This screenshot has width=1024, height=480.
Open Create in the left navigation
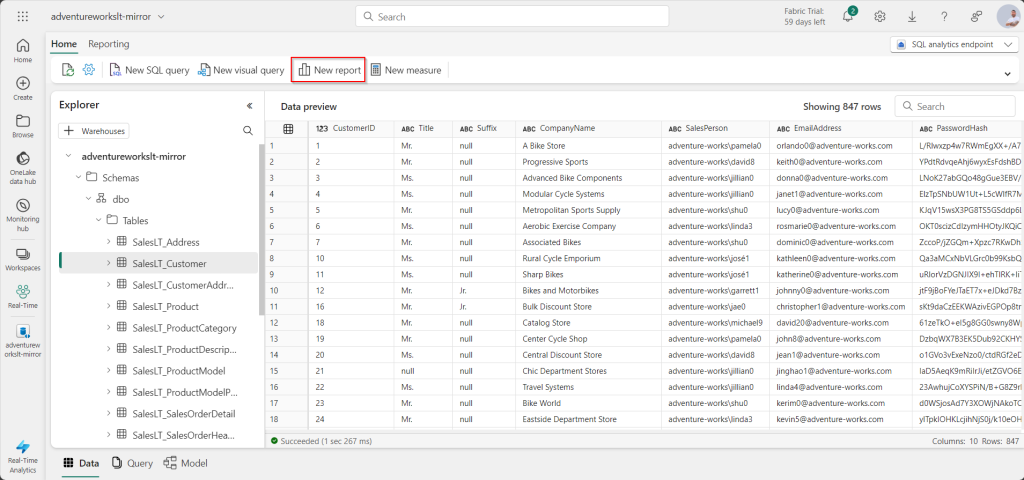[x=23, y=89]
